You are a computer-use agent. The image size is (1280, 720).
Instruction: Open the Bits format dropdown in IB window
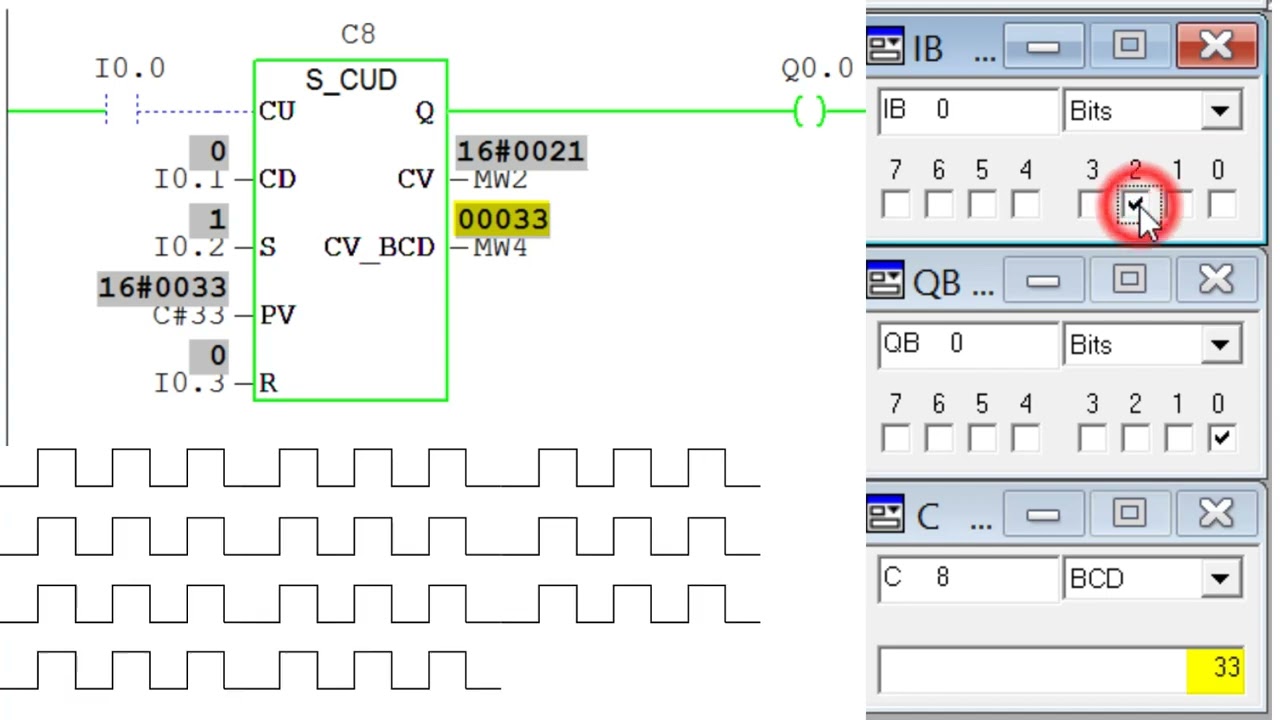point(1219,111)
